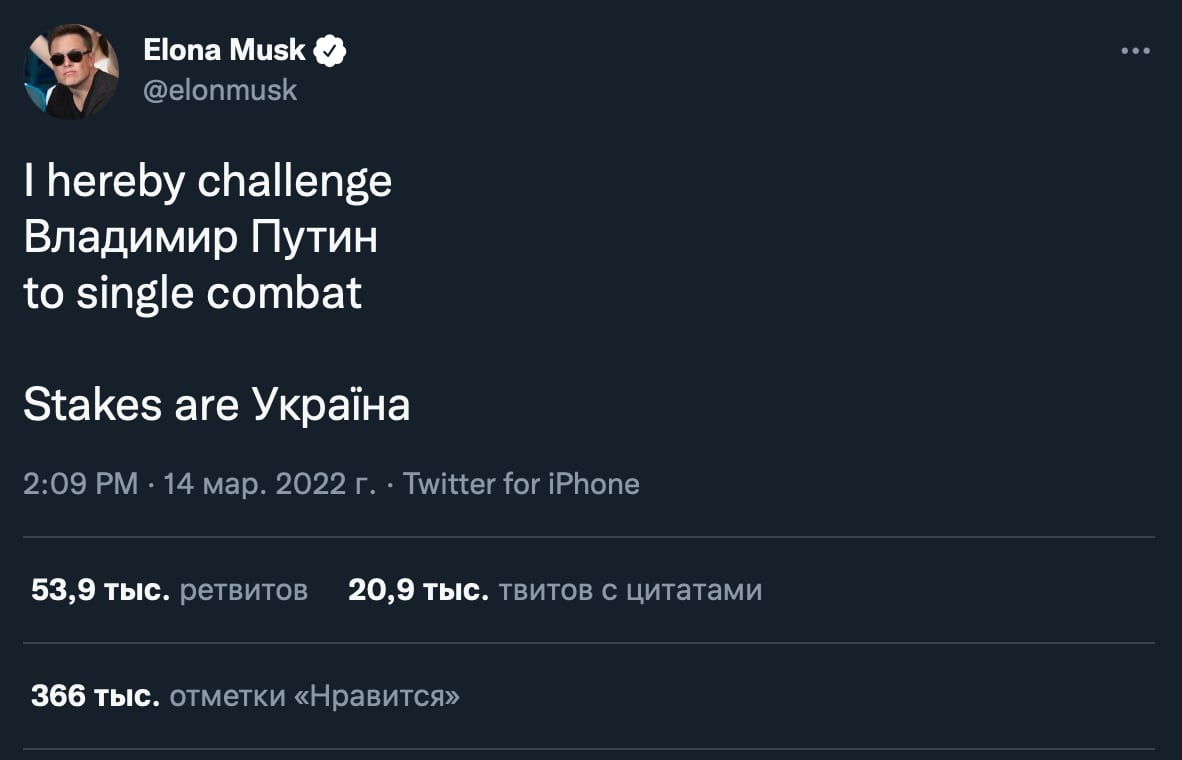Open the profile avatar photo
The image size is (1182, 760).
pos(70,72)
